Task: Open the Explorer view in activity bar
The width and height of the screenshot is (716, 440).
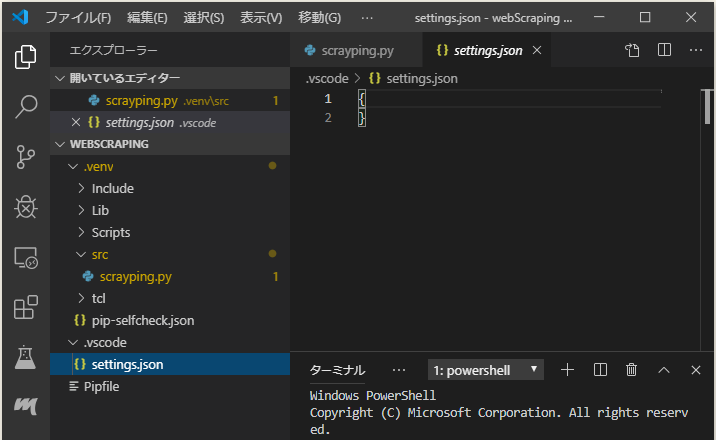Action: [x=26, y=57]
